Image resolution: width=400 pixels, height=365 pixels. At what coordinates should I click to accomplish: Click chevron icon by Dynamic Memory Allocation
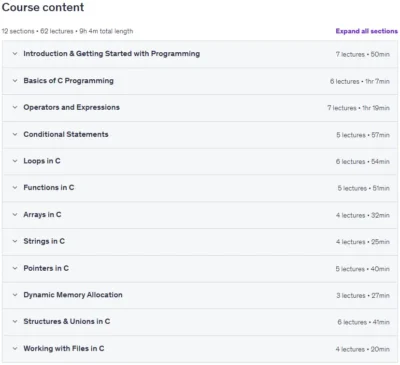point(15,295)
